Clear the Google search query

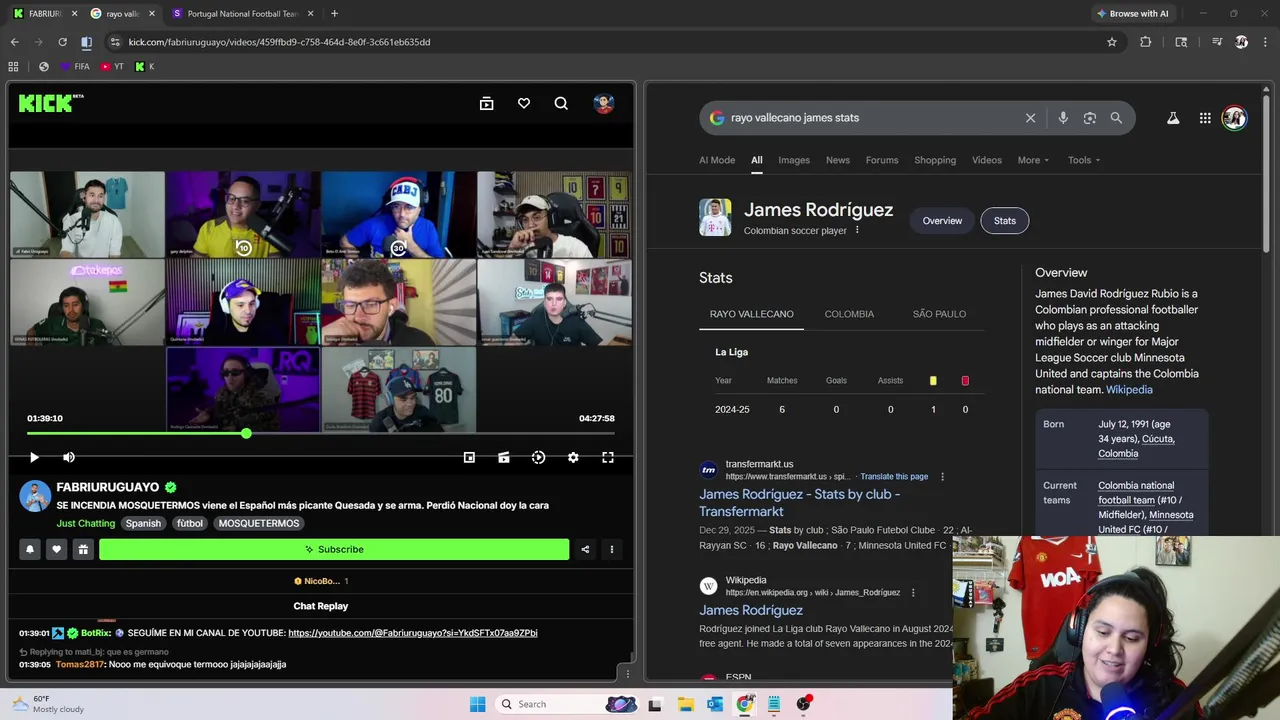tap(1031, 118)
